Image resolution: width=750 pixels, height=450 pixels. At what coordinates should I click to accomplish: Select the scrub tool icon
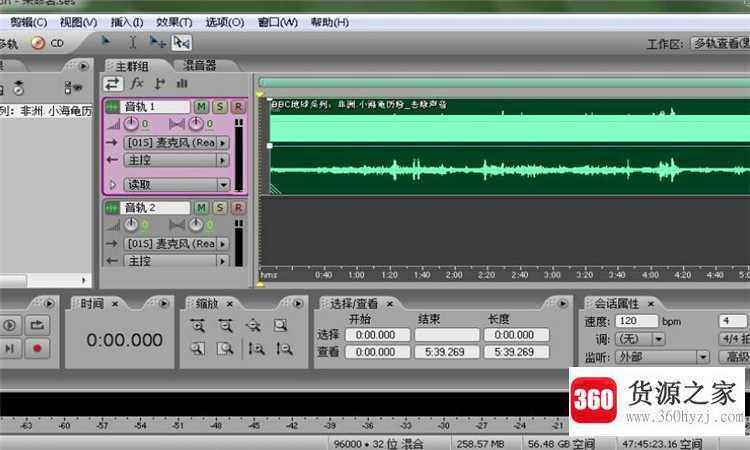(x=182, y=43)
